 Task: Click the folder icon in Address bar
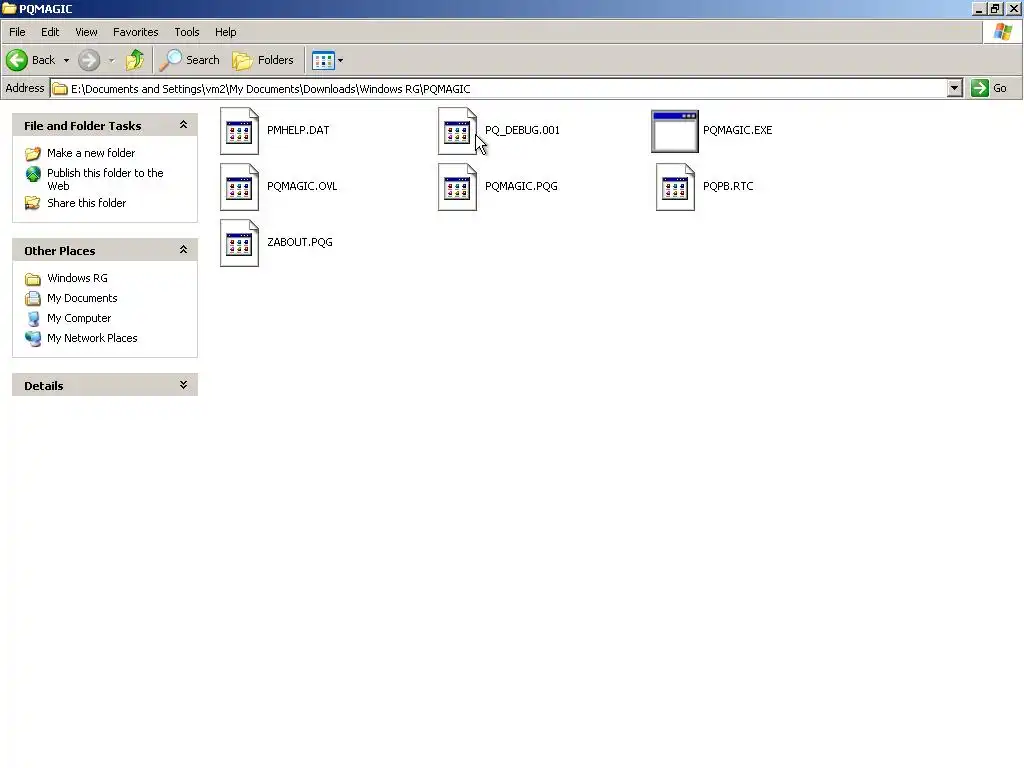pos(60,89)
